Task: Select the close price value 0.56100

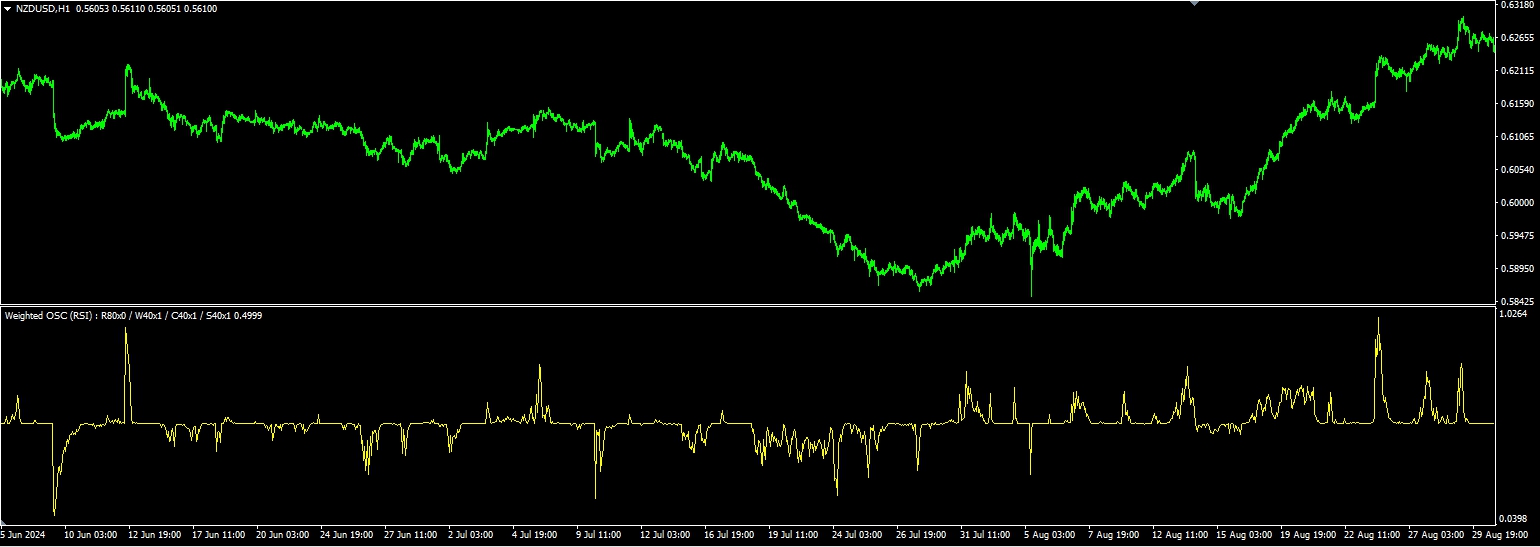Action: 201,8
